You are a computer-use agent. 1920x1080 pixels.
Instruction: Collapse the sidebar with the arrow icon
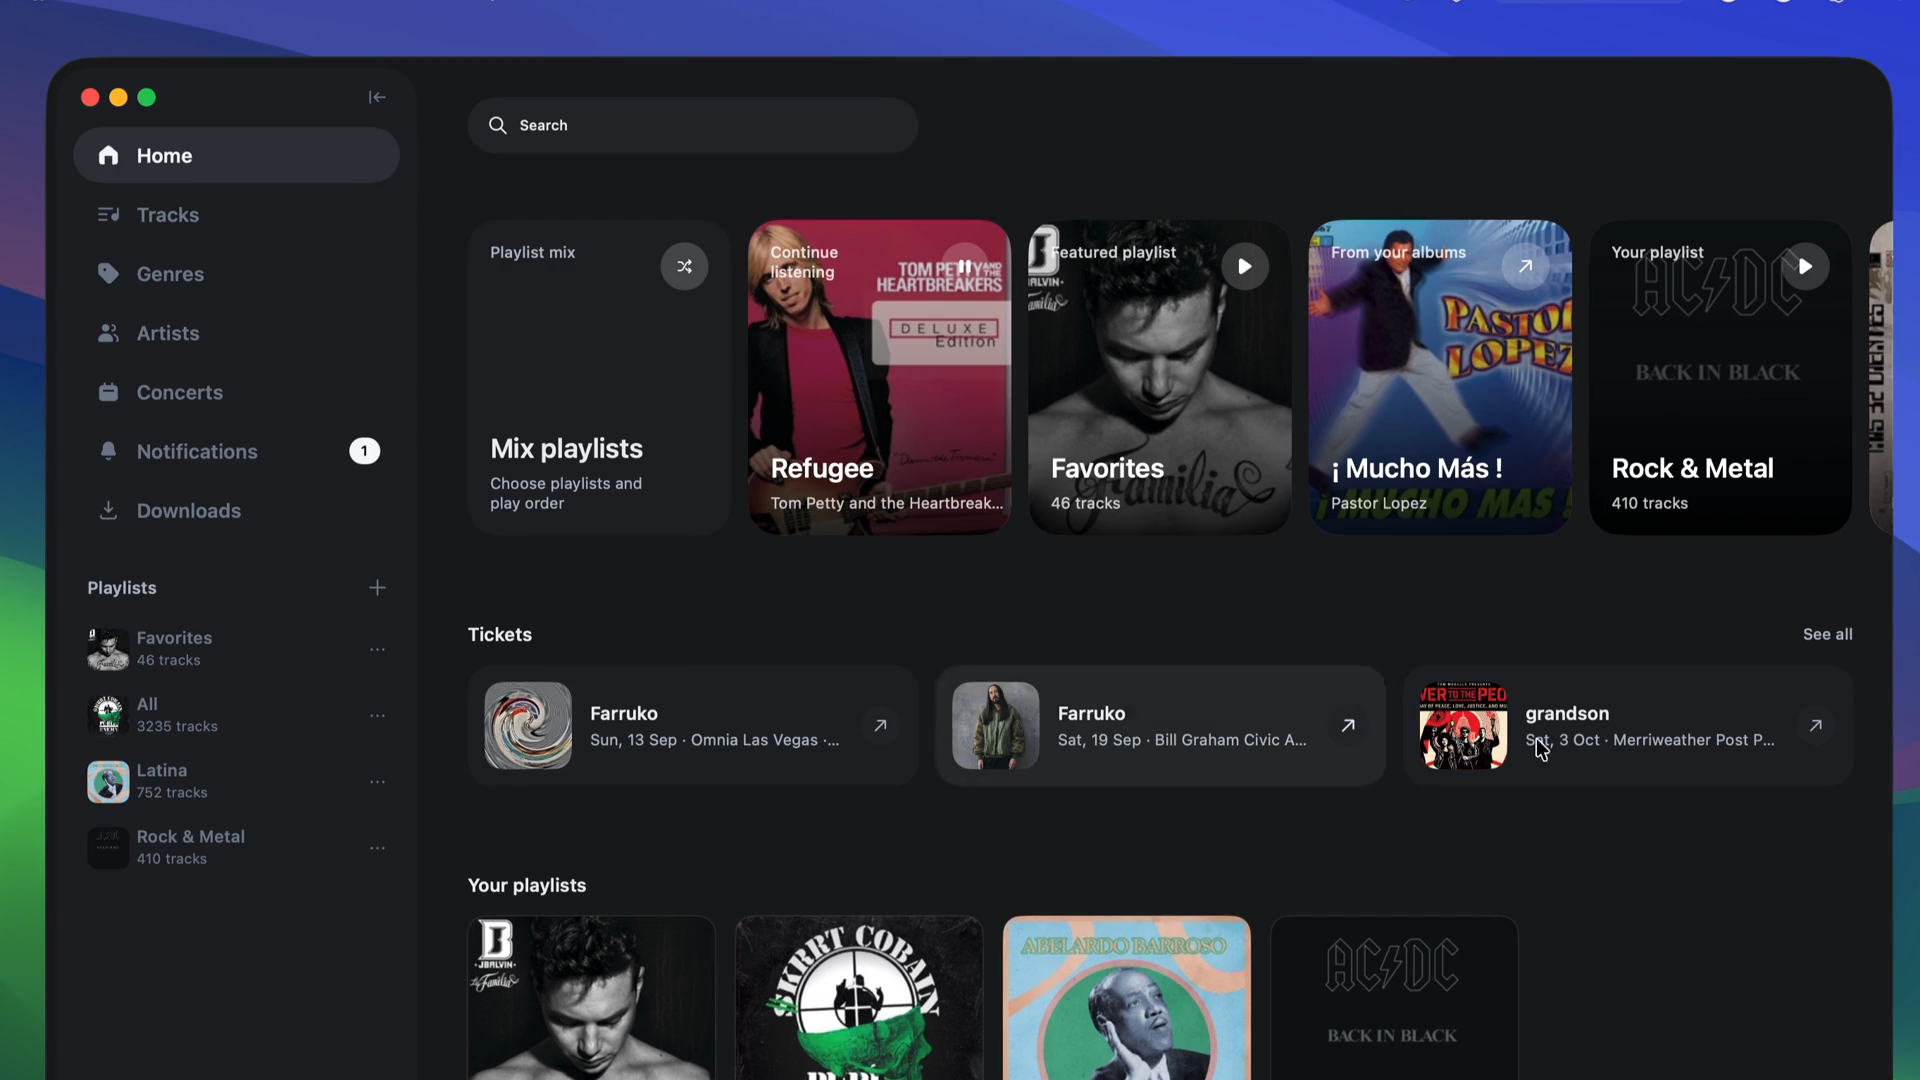pyautogui.click(x=377, y=97)
